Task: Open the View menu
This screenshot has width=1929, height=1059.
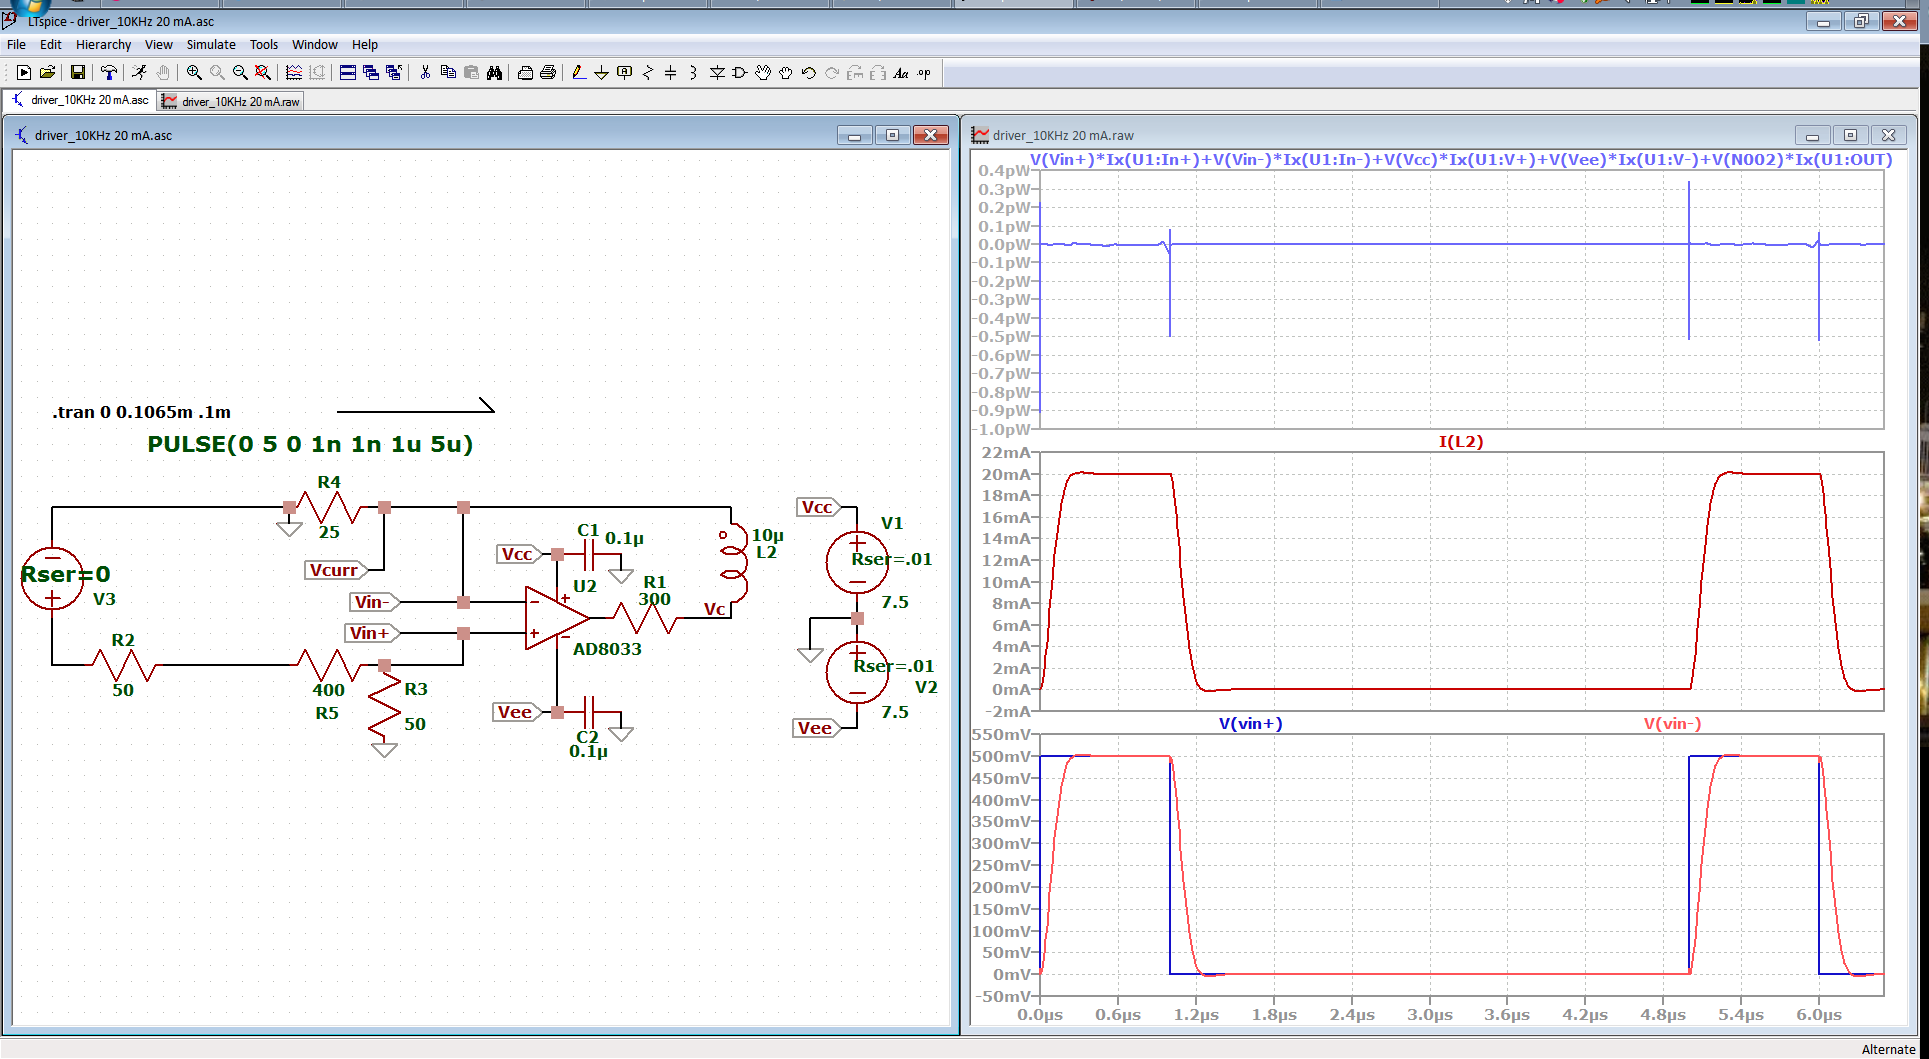Action: 159,44
